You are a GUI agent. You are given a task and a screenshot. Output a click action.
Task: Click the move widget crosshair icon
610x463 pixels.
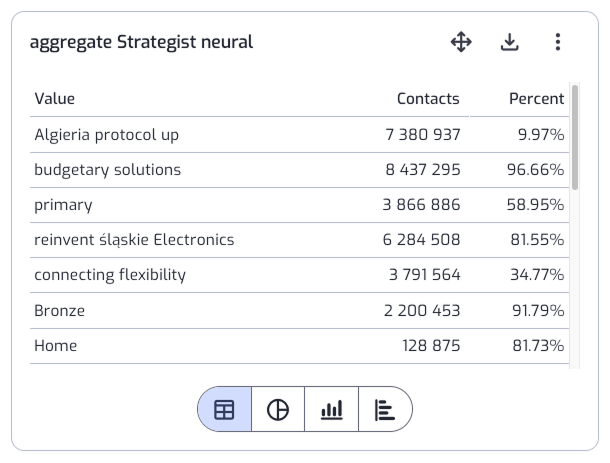461,42
